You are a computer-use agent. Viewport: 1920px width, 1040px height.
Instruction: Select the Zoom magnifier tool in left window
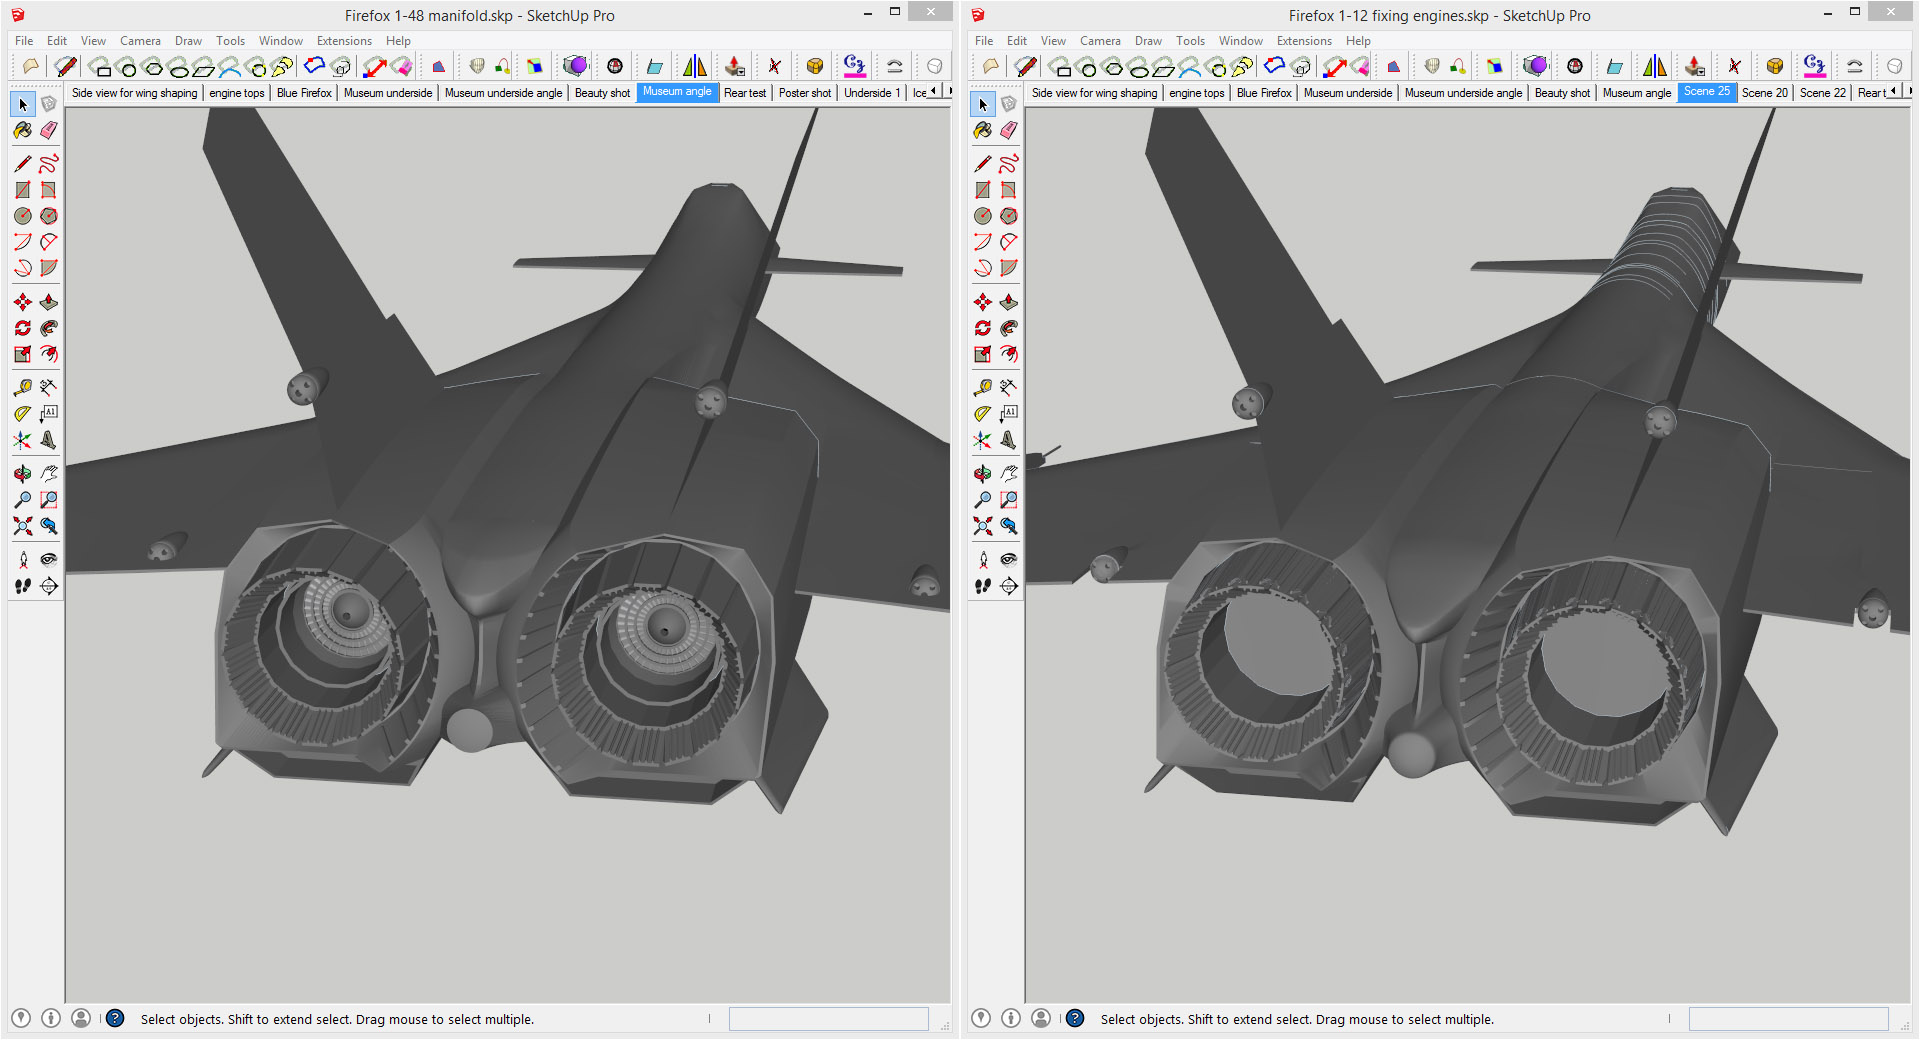coord(23,499)
